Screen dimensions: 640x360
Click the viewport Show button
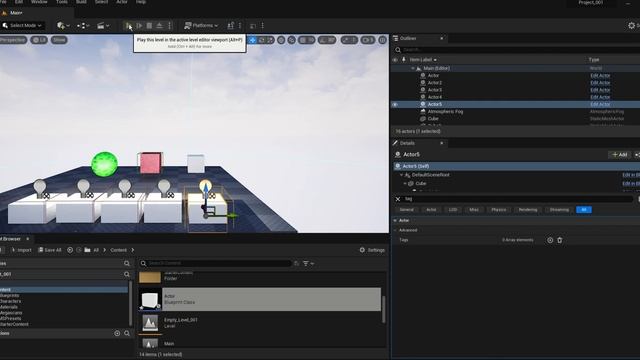coord(59,40)
